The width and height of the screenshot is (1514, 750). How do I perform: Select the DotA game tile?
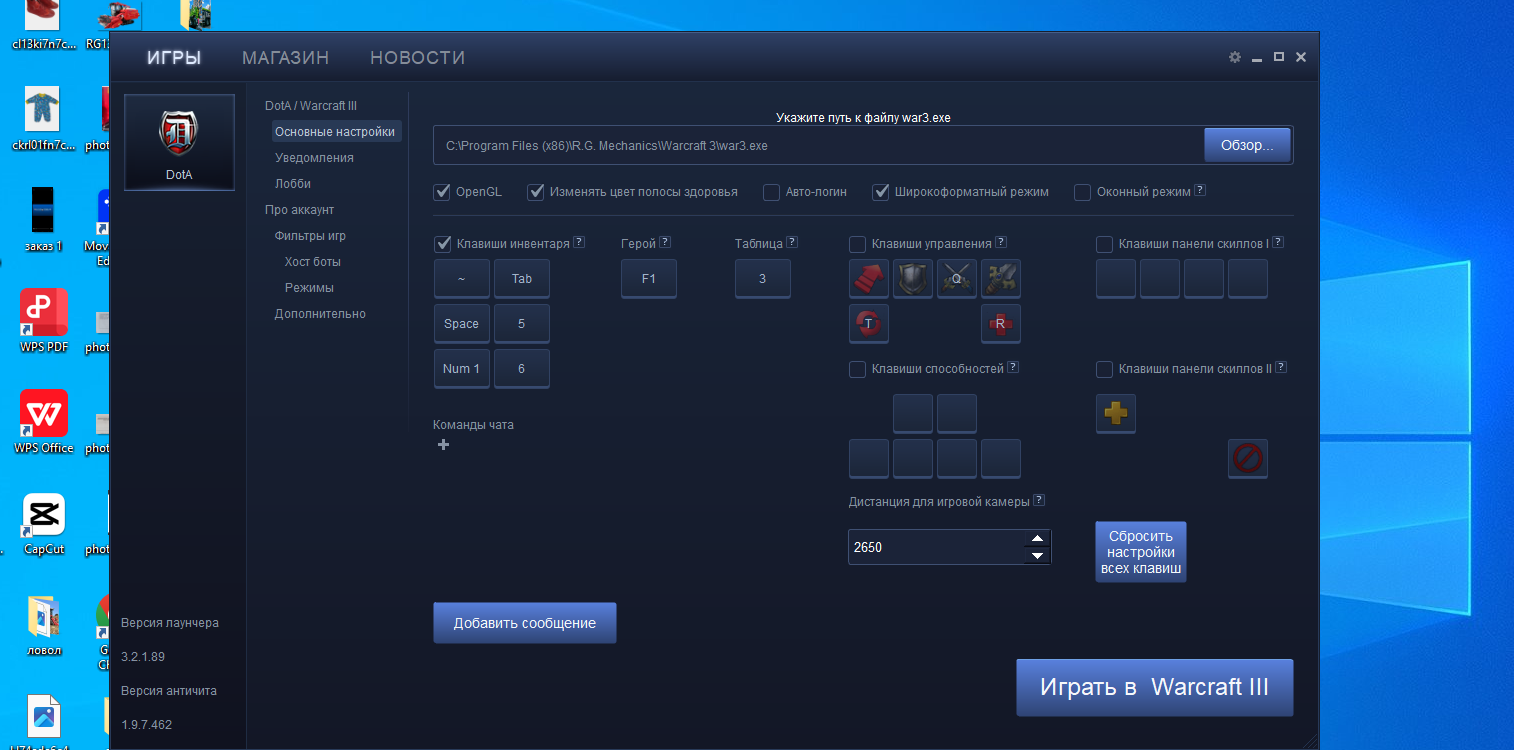[179, 142]
